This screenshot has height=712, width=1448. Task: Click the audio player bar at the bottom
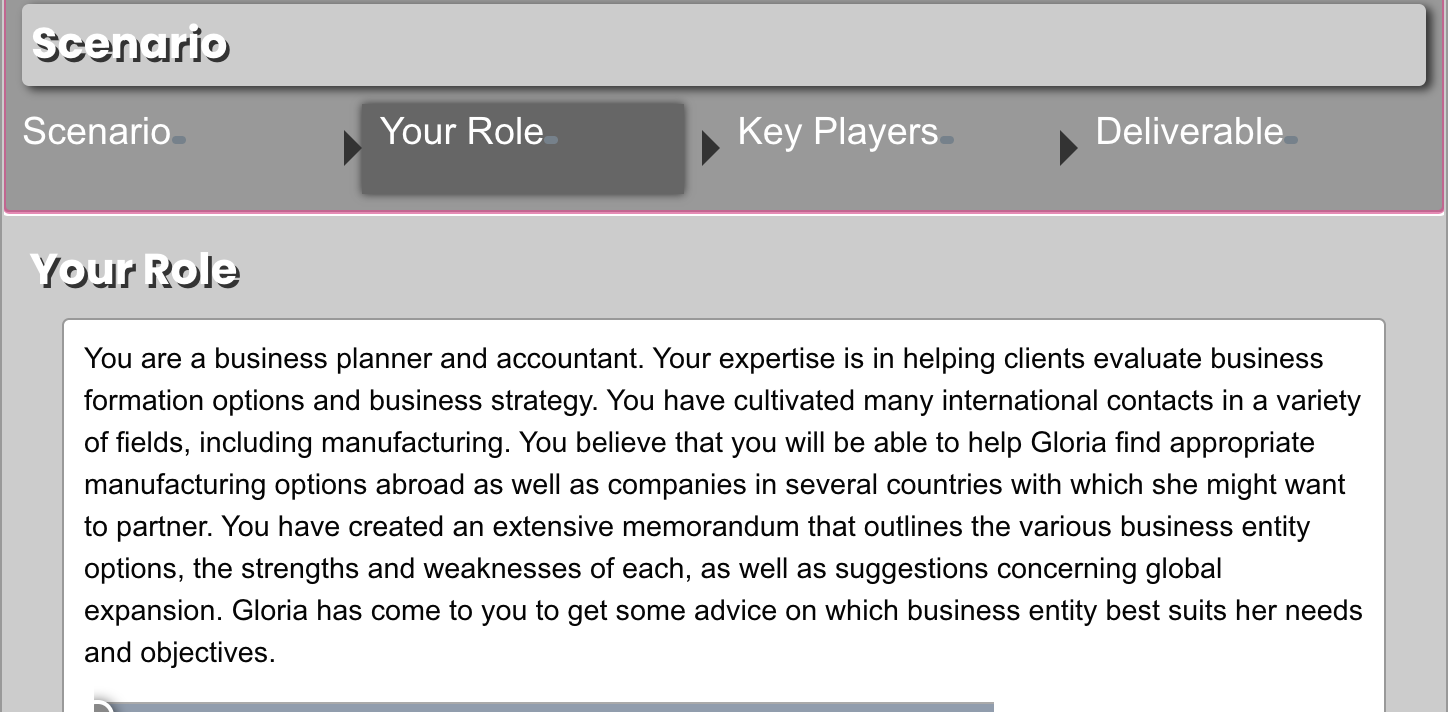click(545, 706)
